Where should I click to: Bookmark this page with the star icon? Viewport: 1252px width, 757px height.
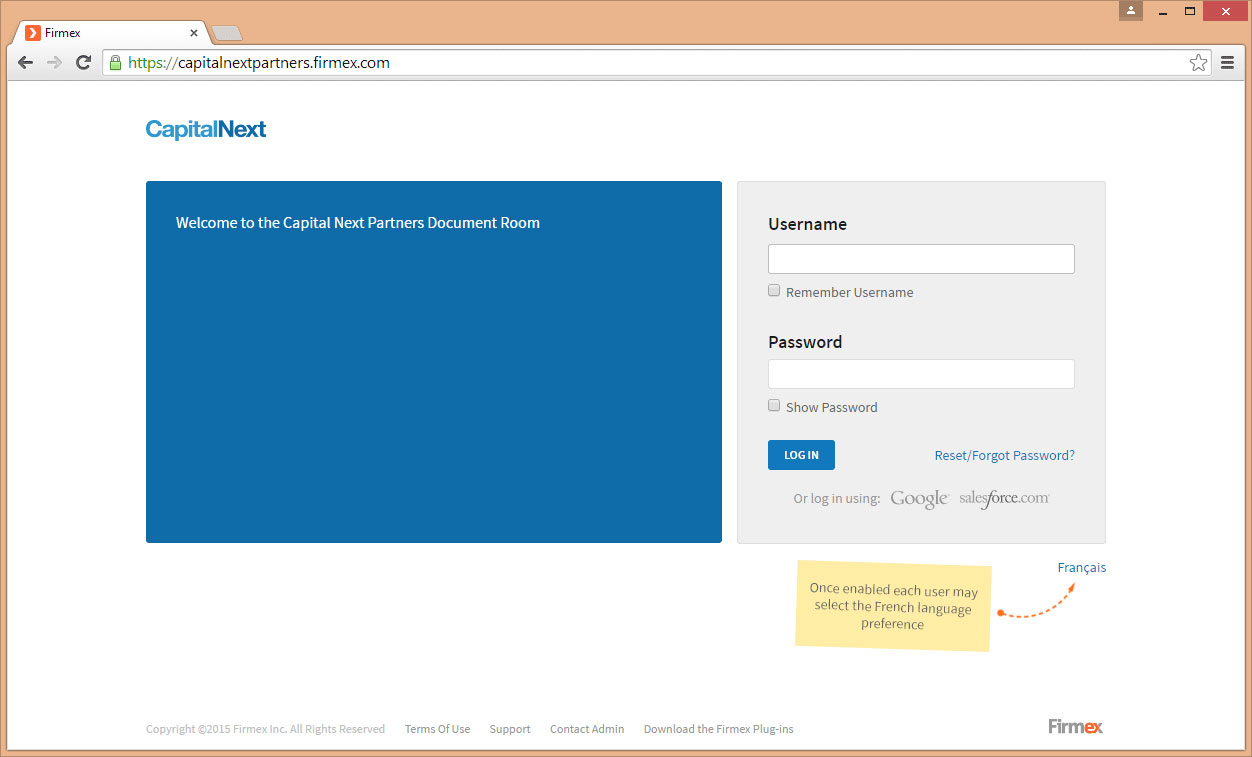point(1198,63)
